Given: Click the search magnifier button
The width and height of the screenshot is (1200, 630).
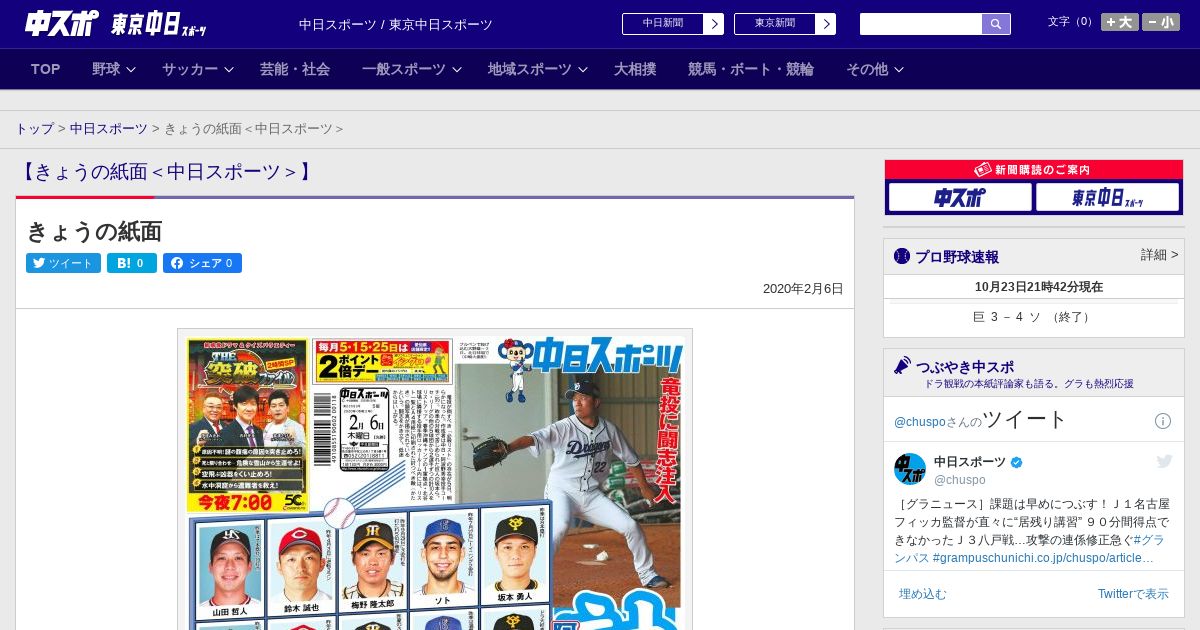Looking at the screenshot, I should [996, 24].
